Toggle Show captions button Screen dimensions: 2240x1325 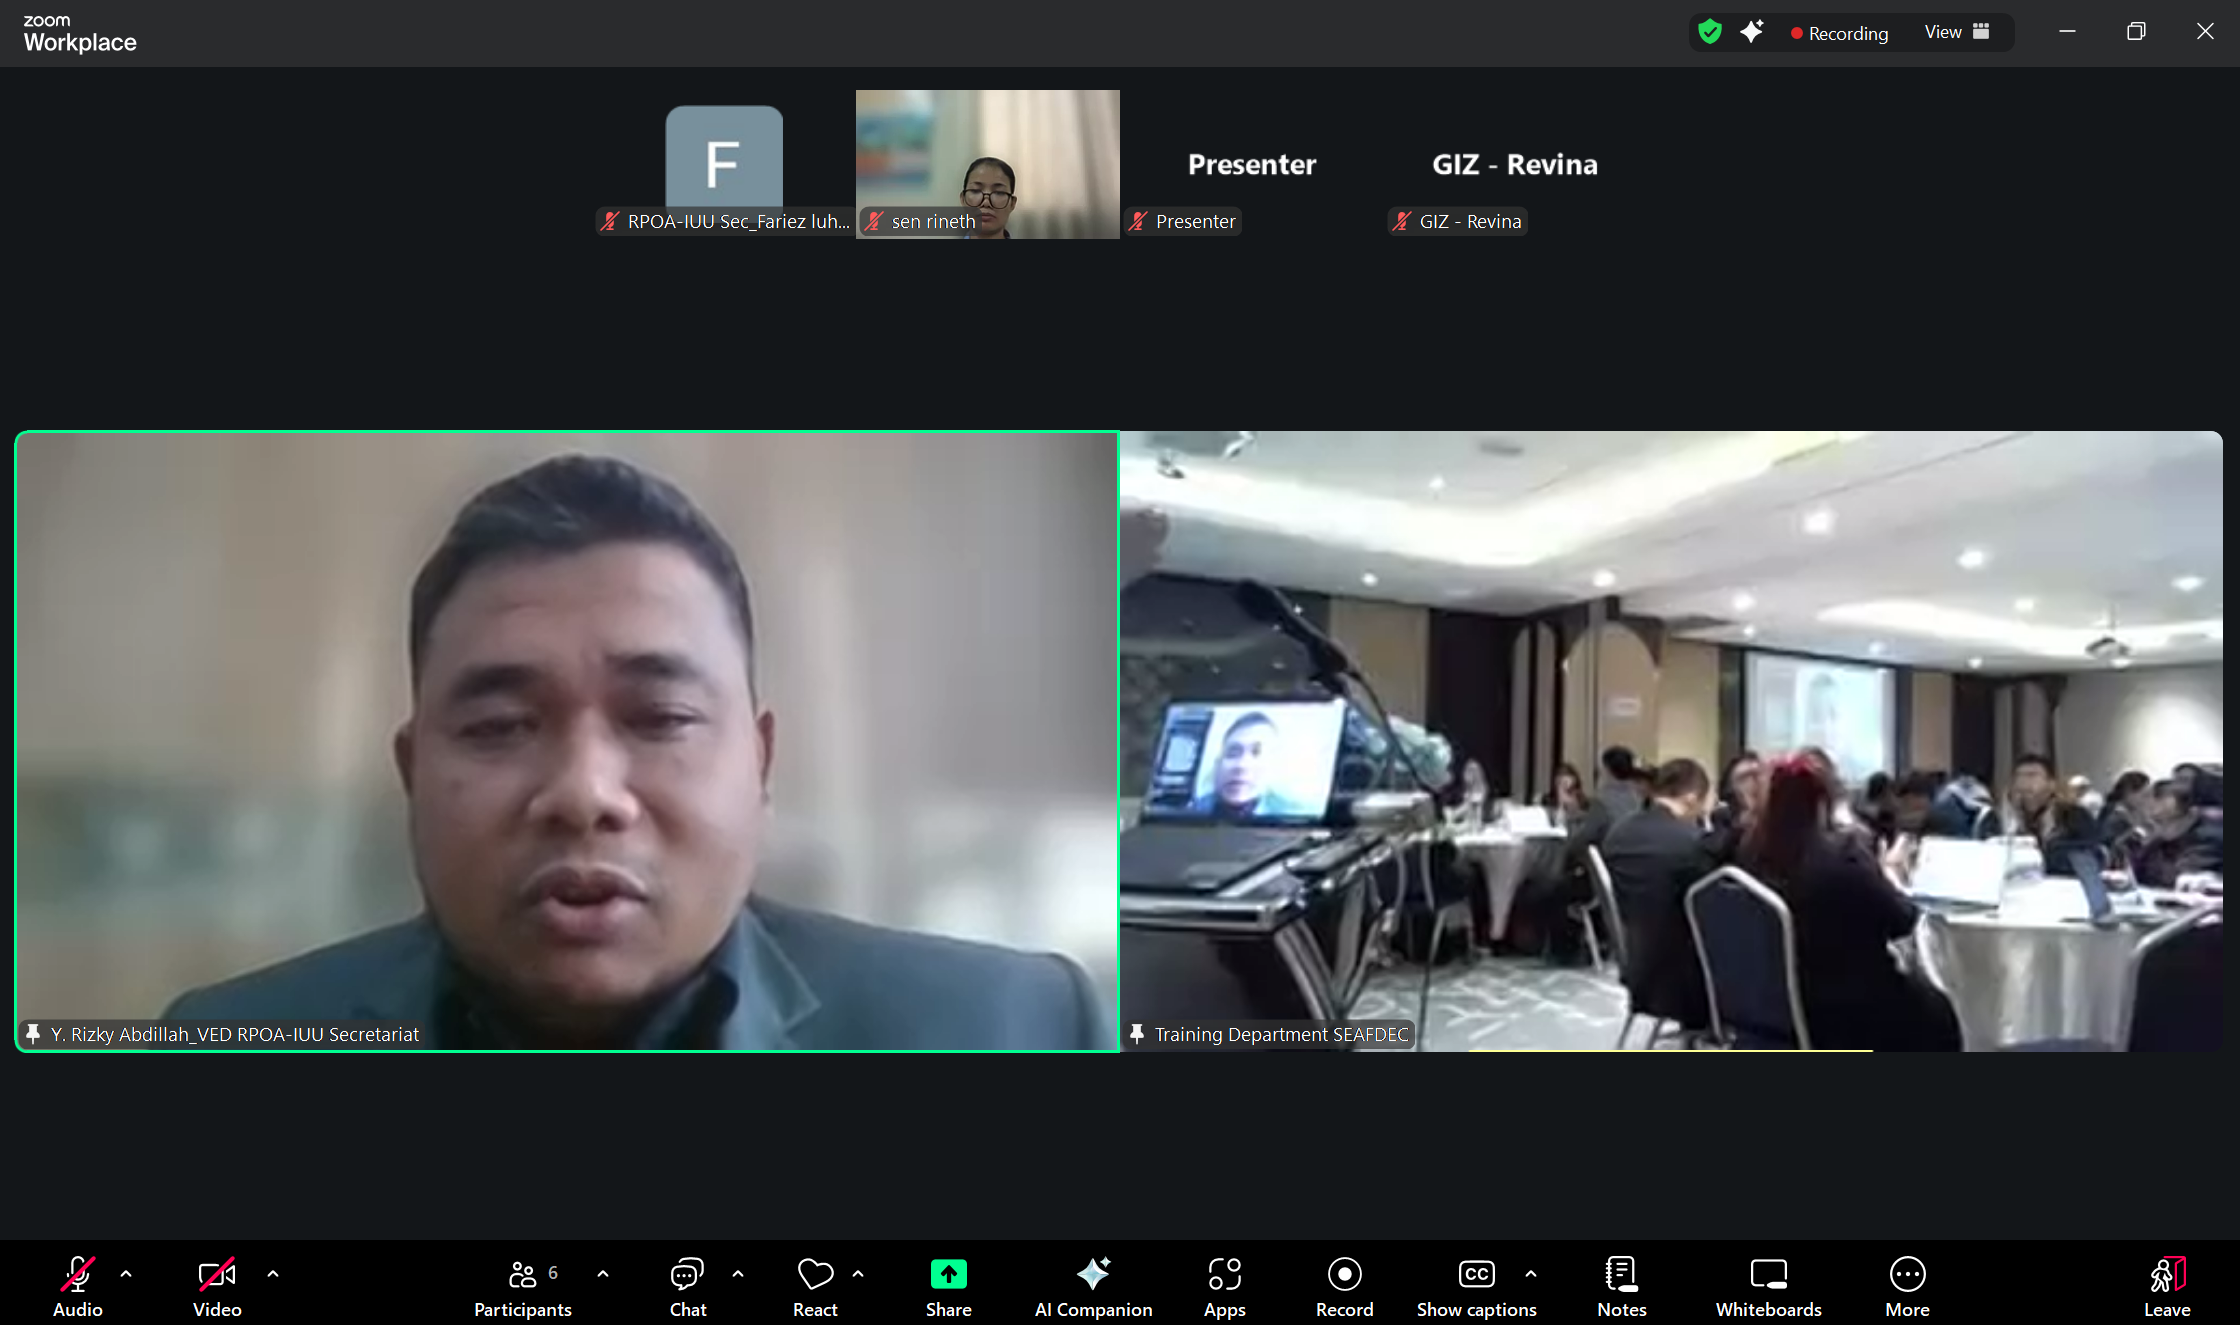point(1476,1286)
